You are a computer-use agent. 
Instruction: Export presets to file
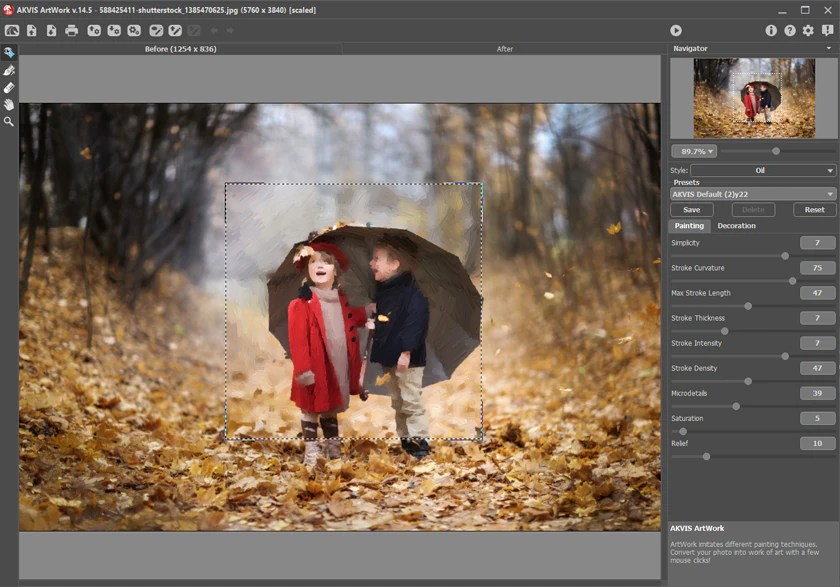point(113,30)
